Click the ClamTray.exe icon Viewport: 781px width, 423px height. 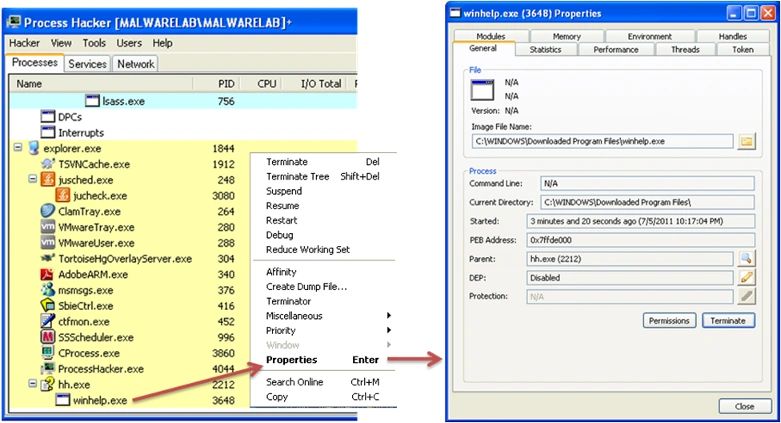coord(48,211)
